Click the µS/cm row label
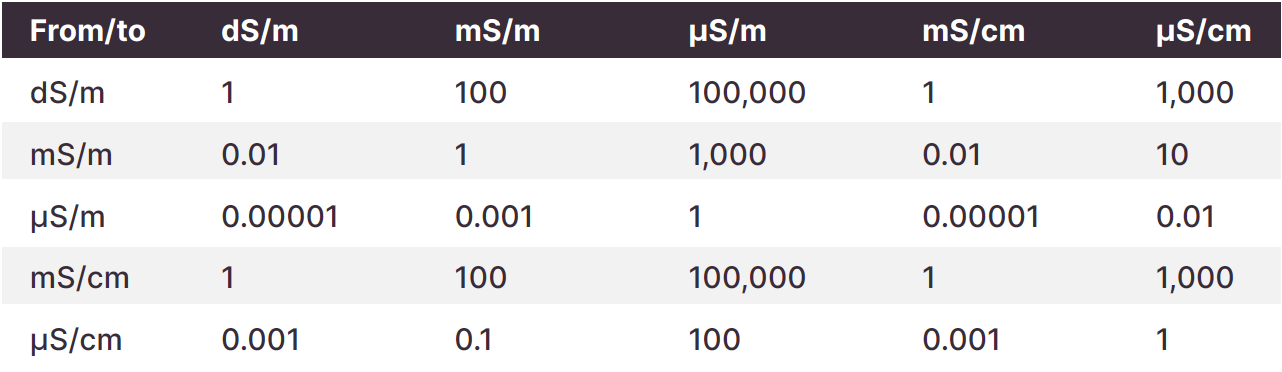This screenshot has height=372, width=1282. (76, 339)
